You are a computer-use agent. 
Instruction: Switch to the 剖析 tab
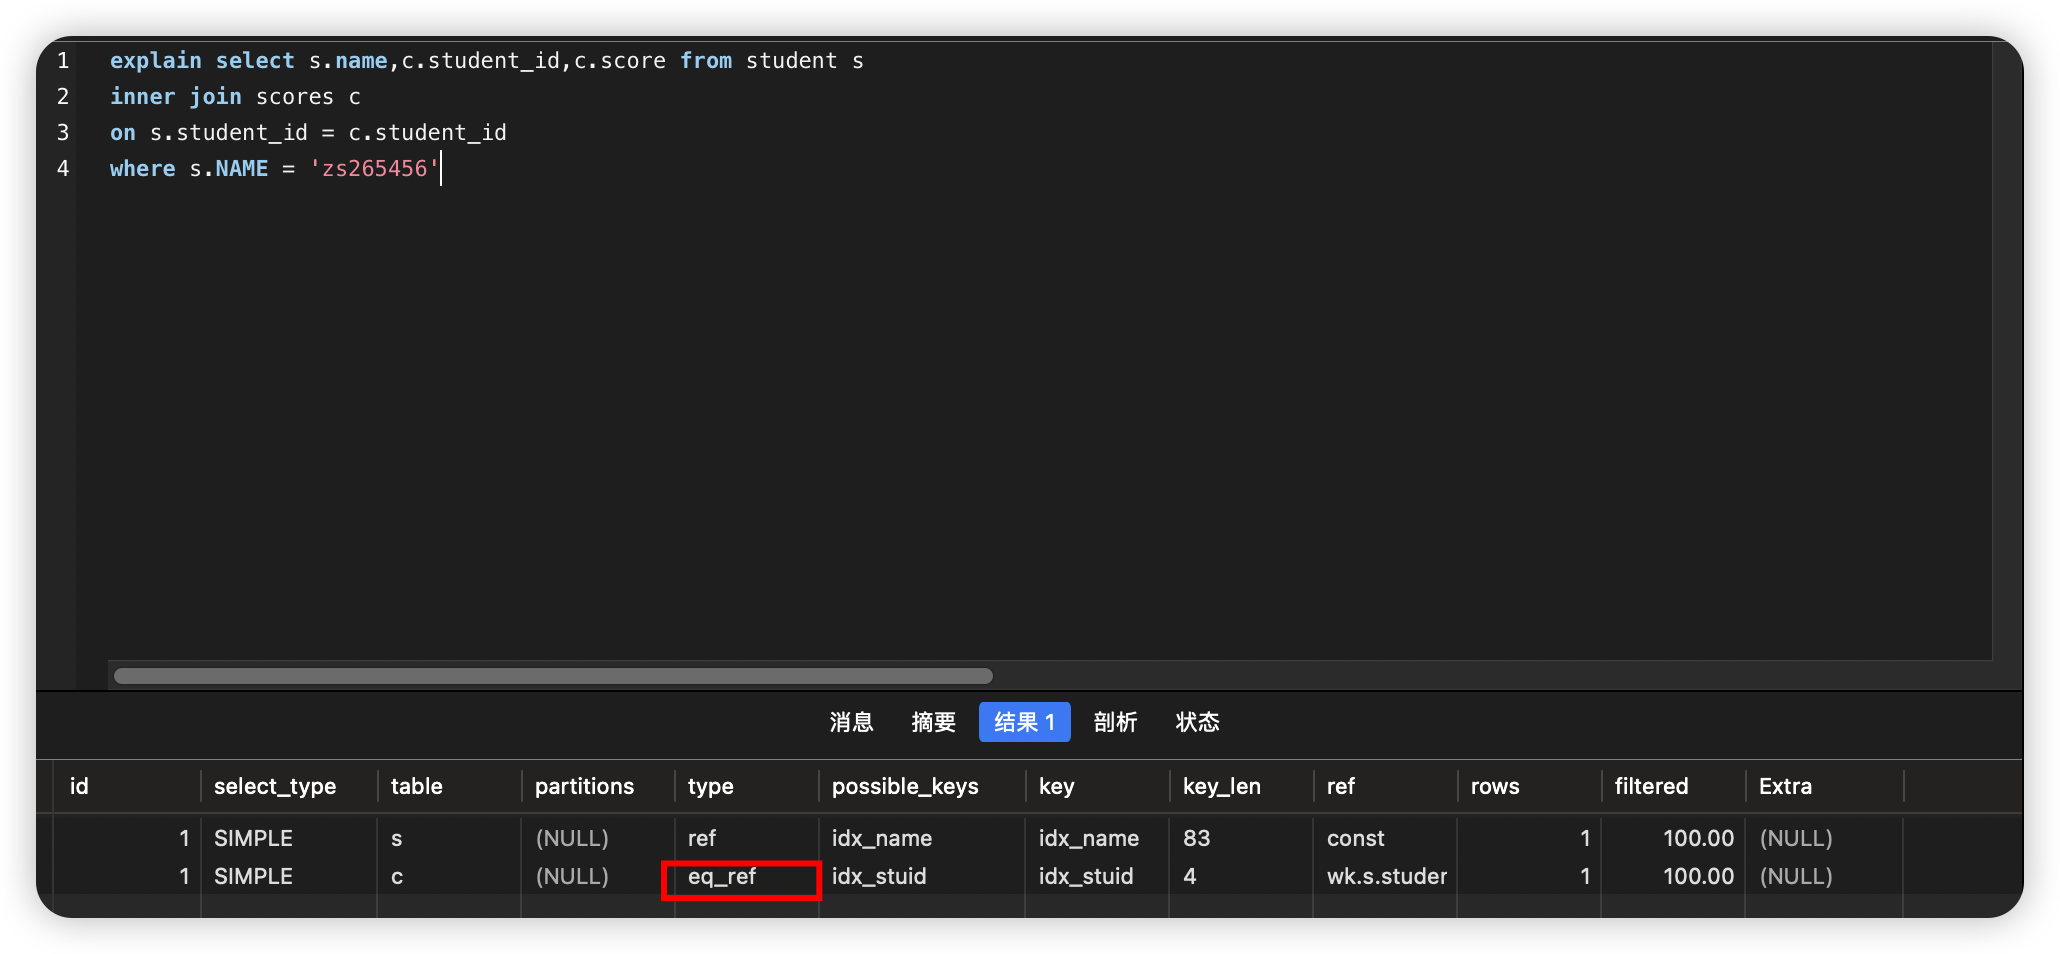(x=1115, y=722)
